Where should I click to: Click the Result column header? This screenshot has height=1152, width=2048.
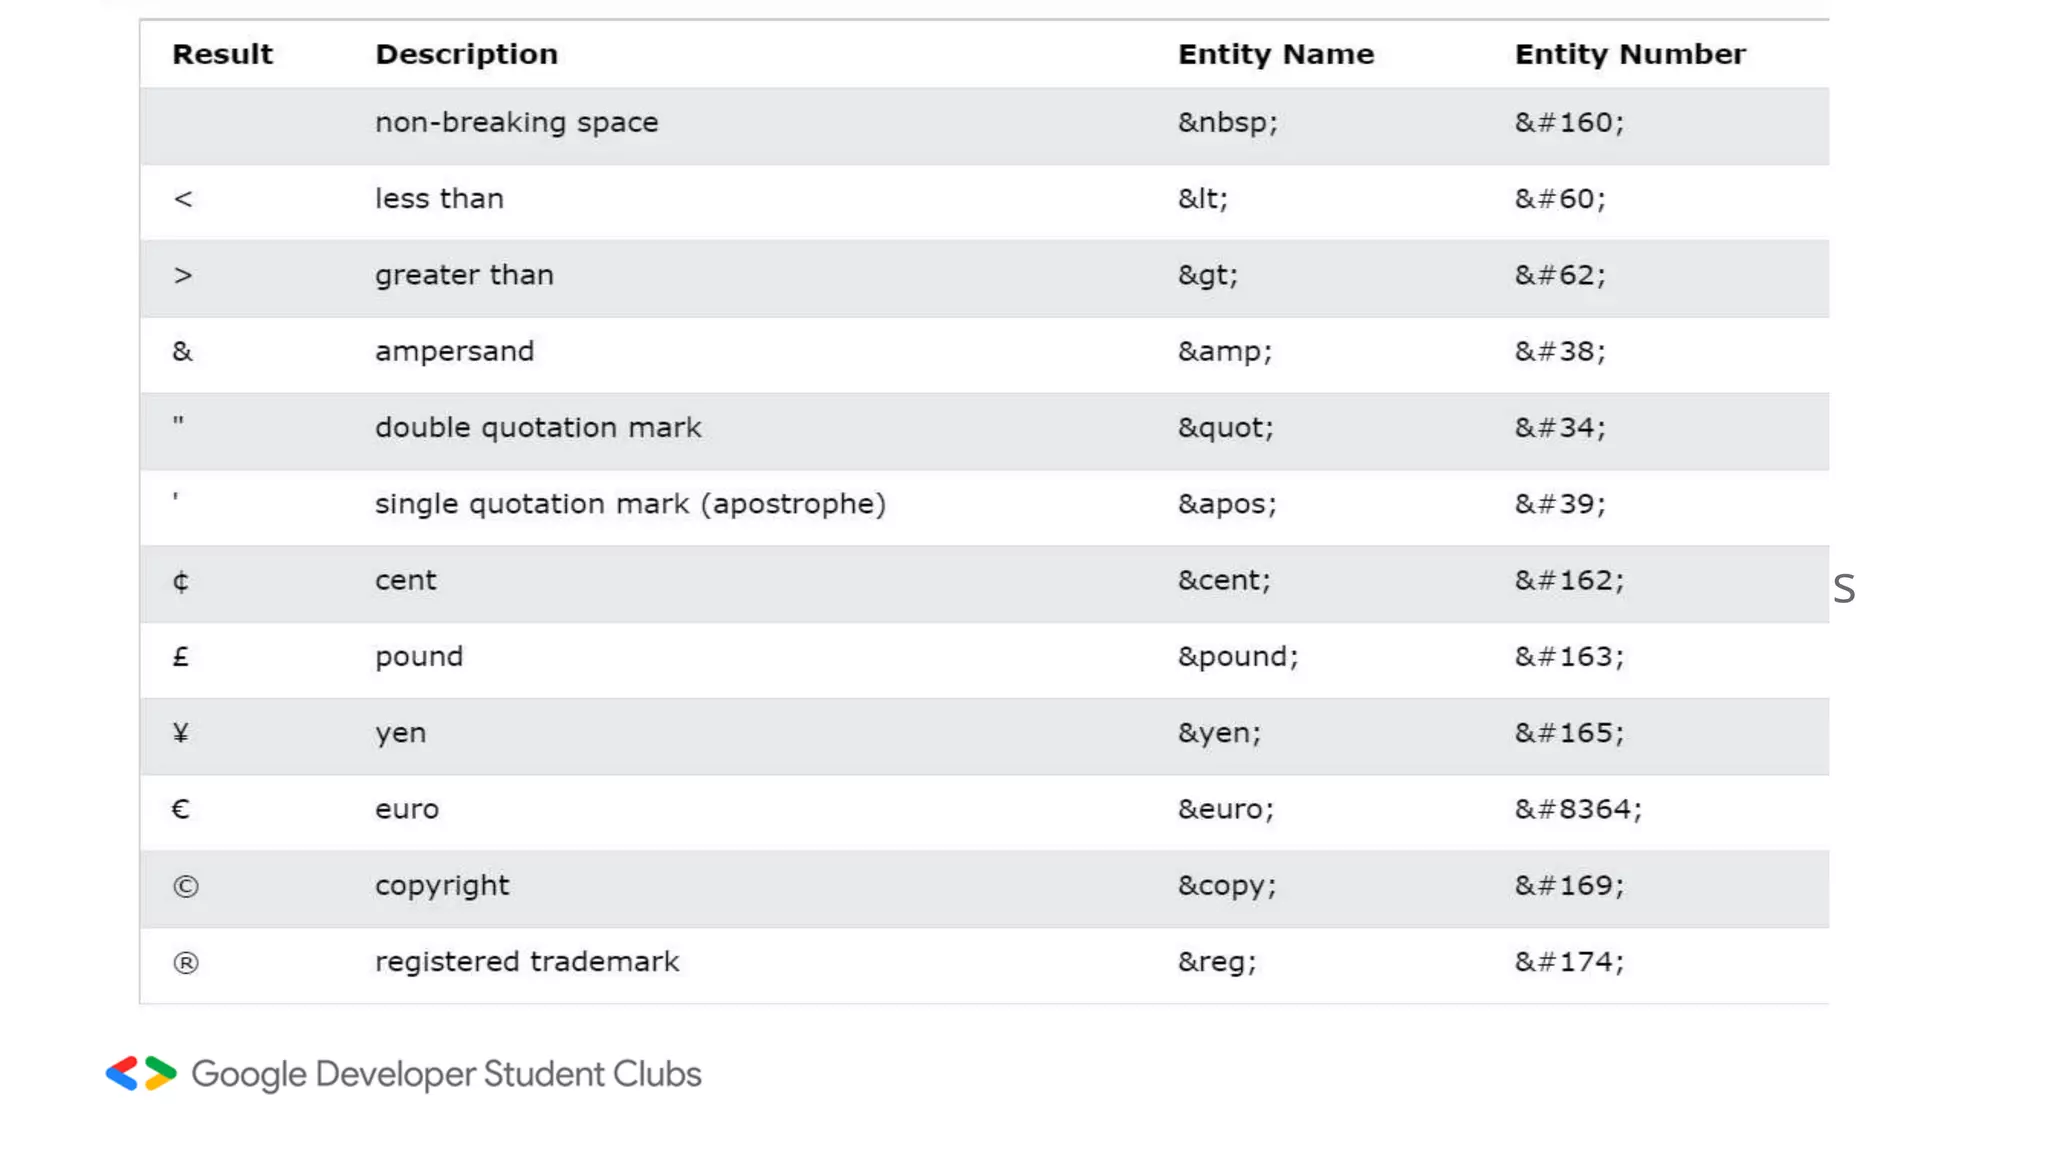(x=222, y=54)
